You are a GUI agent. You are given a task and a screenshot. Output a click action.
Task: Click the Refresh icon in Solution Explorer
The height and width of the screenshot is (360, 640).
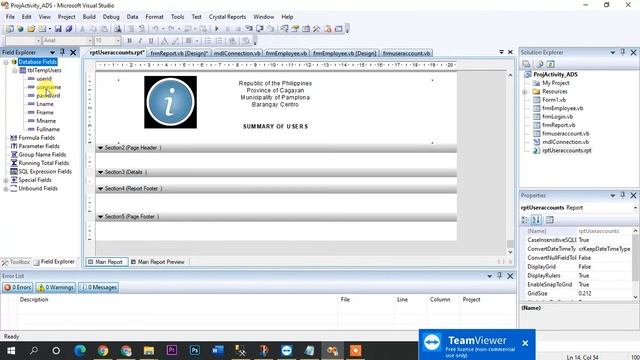(x=550, y=64)
